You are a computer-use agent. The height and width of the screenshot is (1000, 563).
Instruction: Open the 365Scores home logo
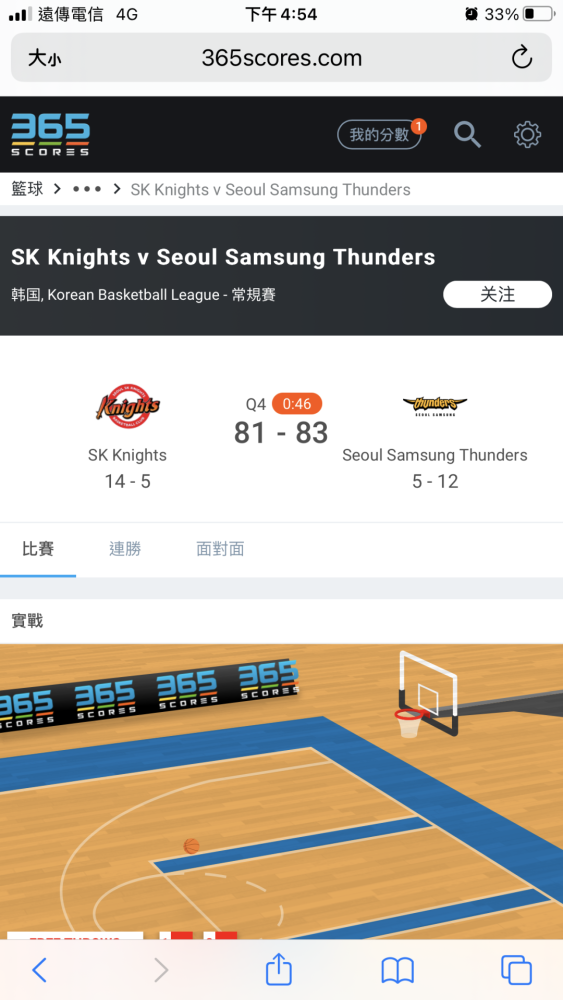tap(50, 135)
